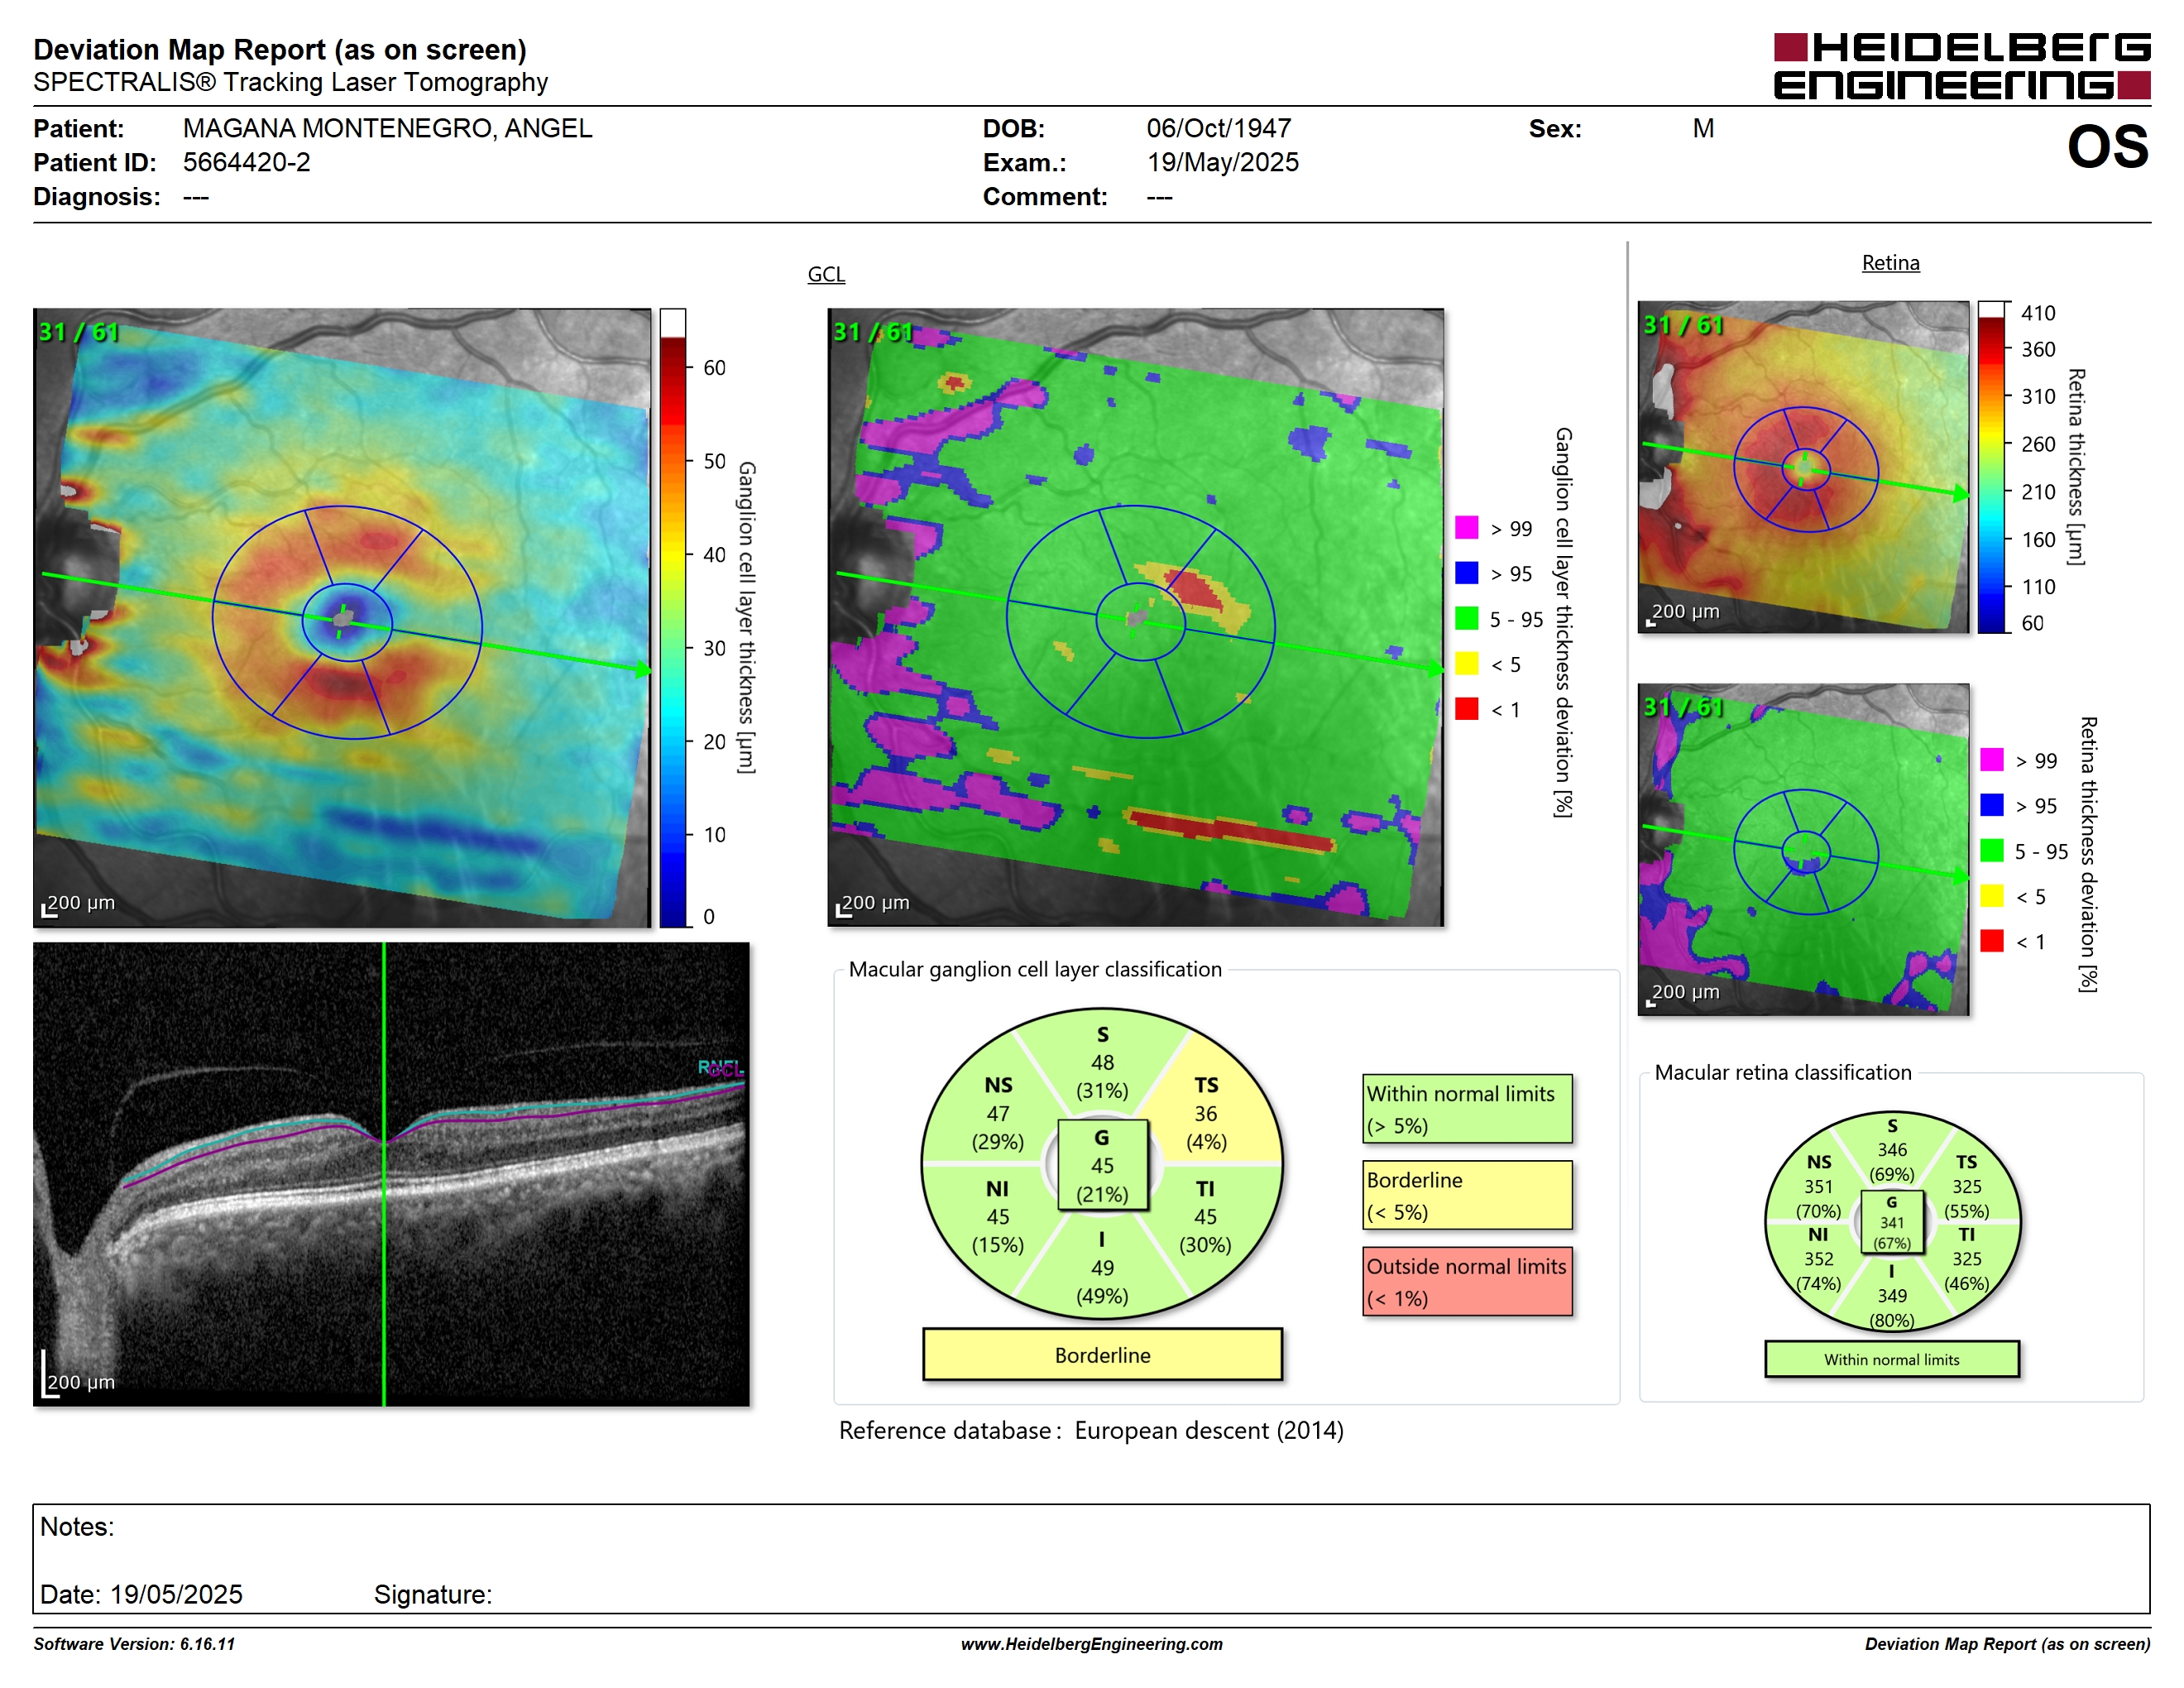Click GCL sector S value 48
This screenshot has width=2184, height=1688.
(x=1102, y=1062)
